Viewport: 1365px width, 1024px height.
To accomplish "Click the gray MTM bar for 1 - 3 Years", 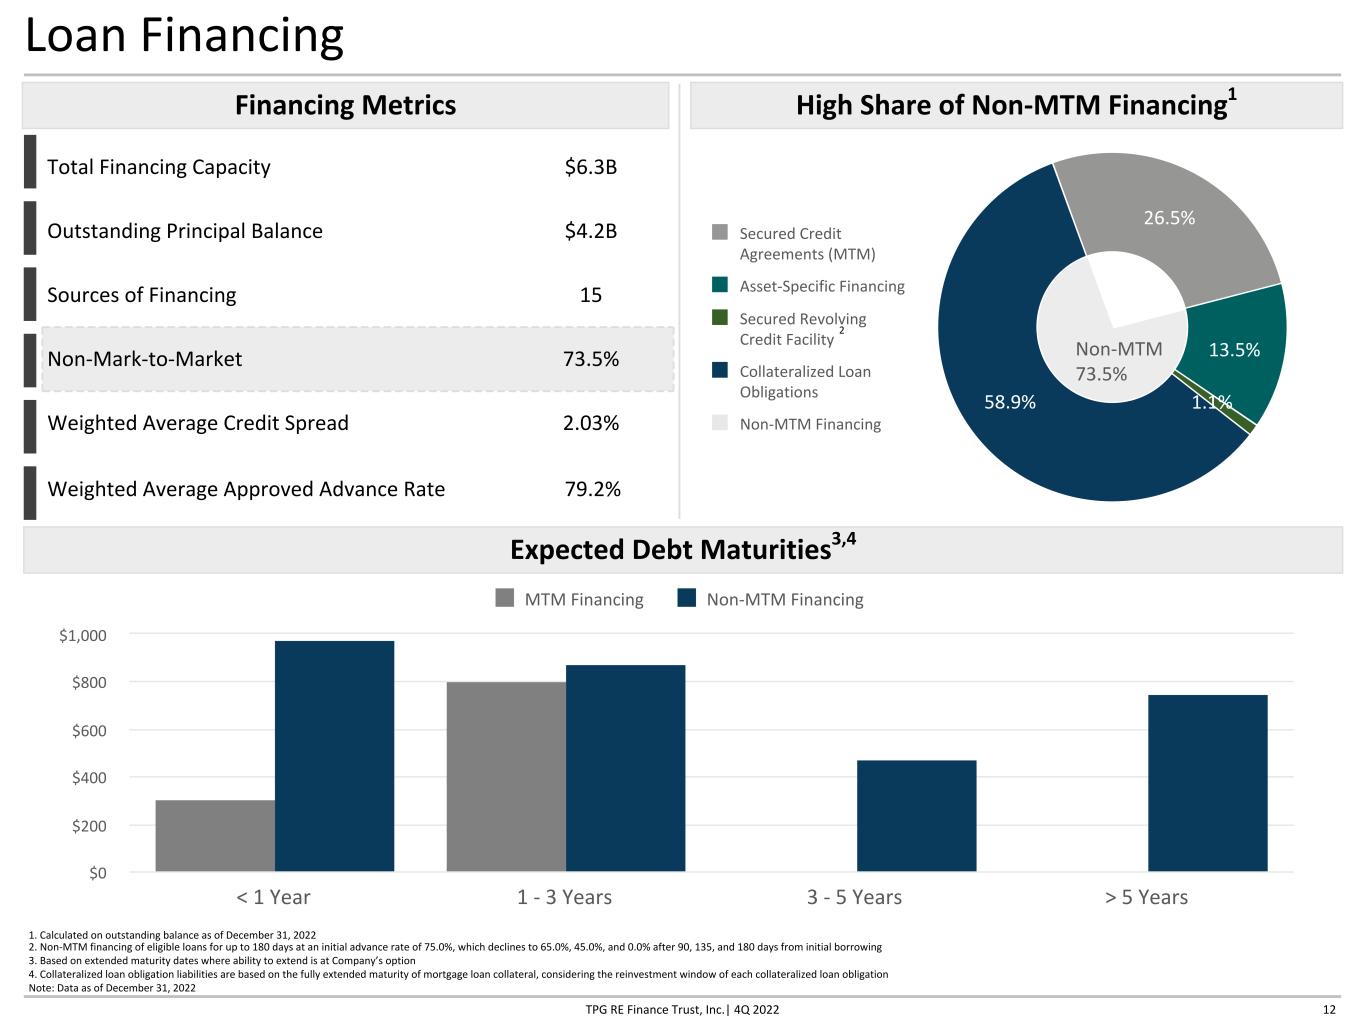I will pyautogui.click(x=506, y=777).
